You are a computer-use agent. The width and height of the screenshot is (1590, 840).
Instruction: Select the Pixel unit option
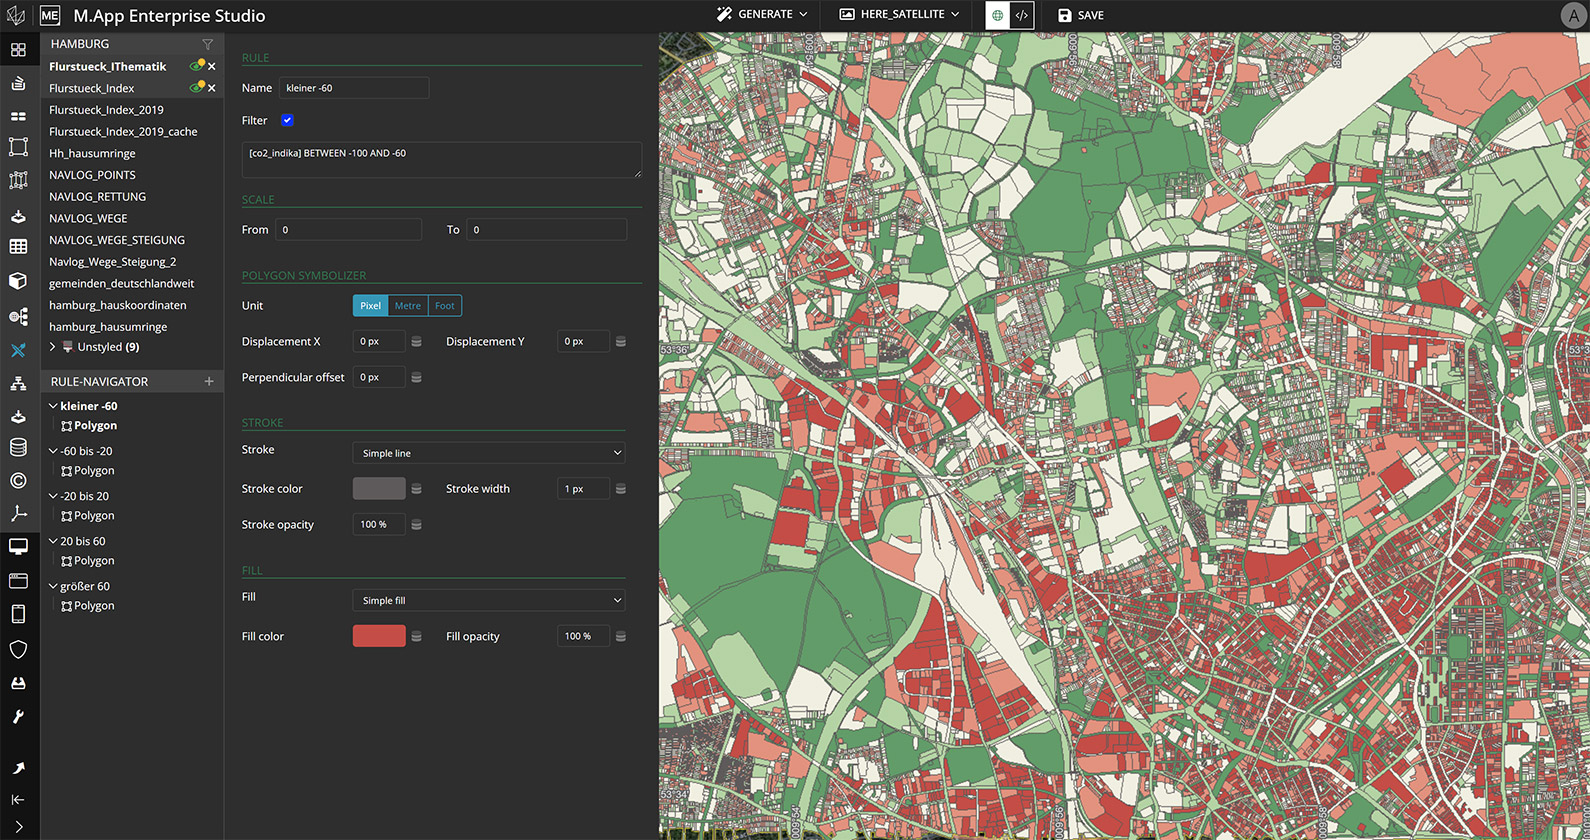click(x=370, y=306)
